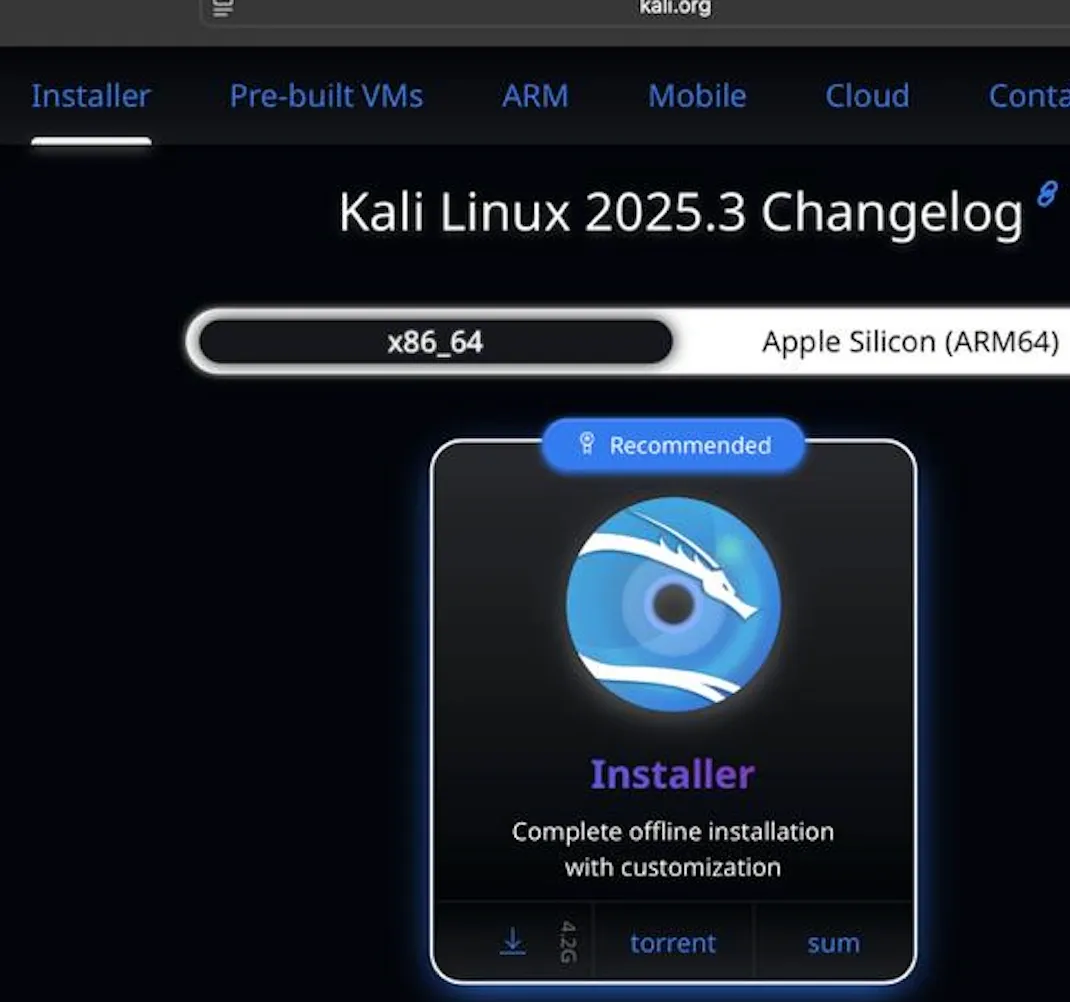Open the Kali Linux 2025.3 Changelog heading

[680, 212]
